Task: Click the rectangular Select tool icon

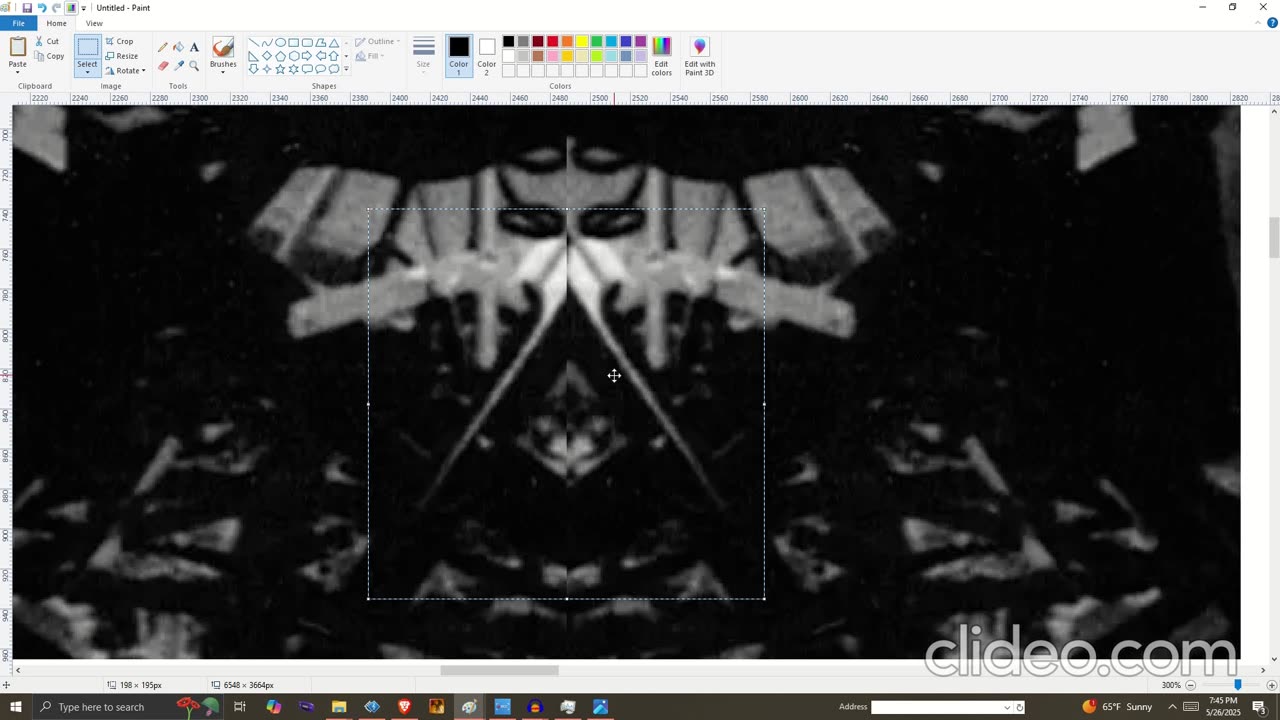Action: [x=88, y=47]
